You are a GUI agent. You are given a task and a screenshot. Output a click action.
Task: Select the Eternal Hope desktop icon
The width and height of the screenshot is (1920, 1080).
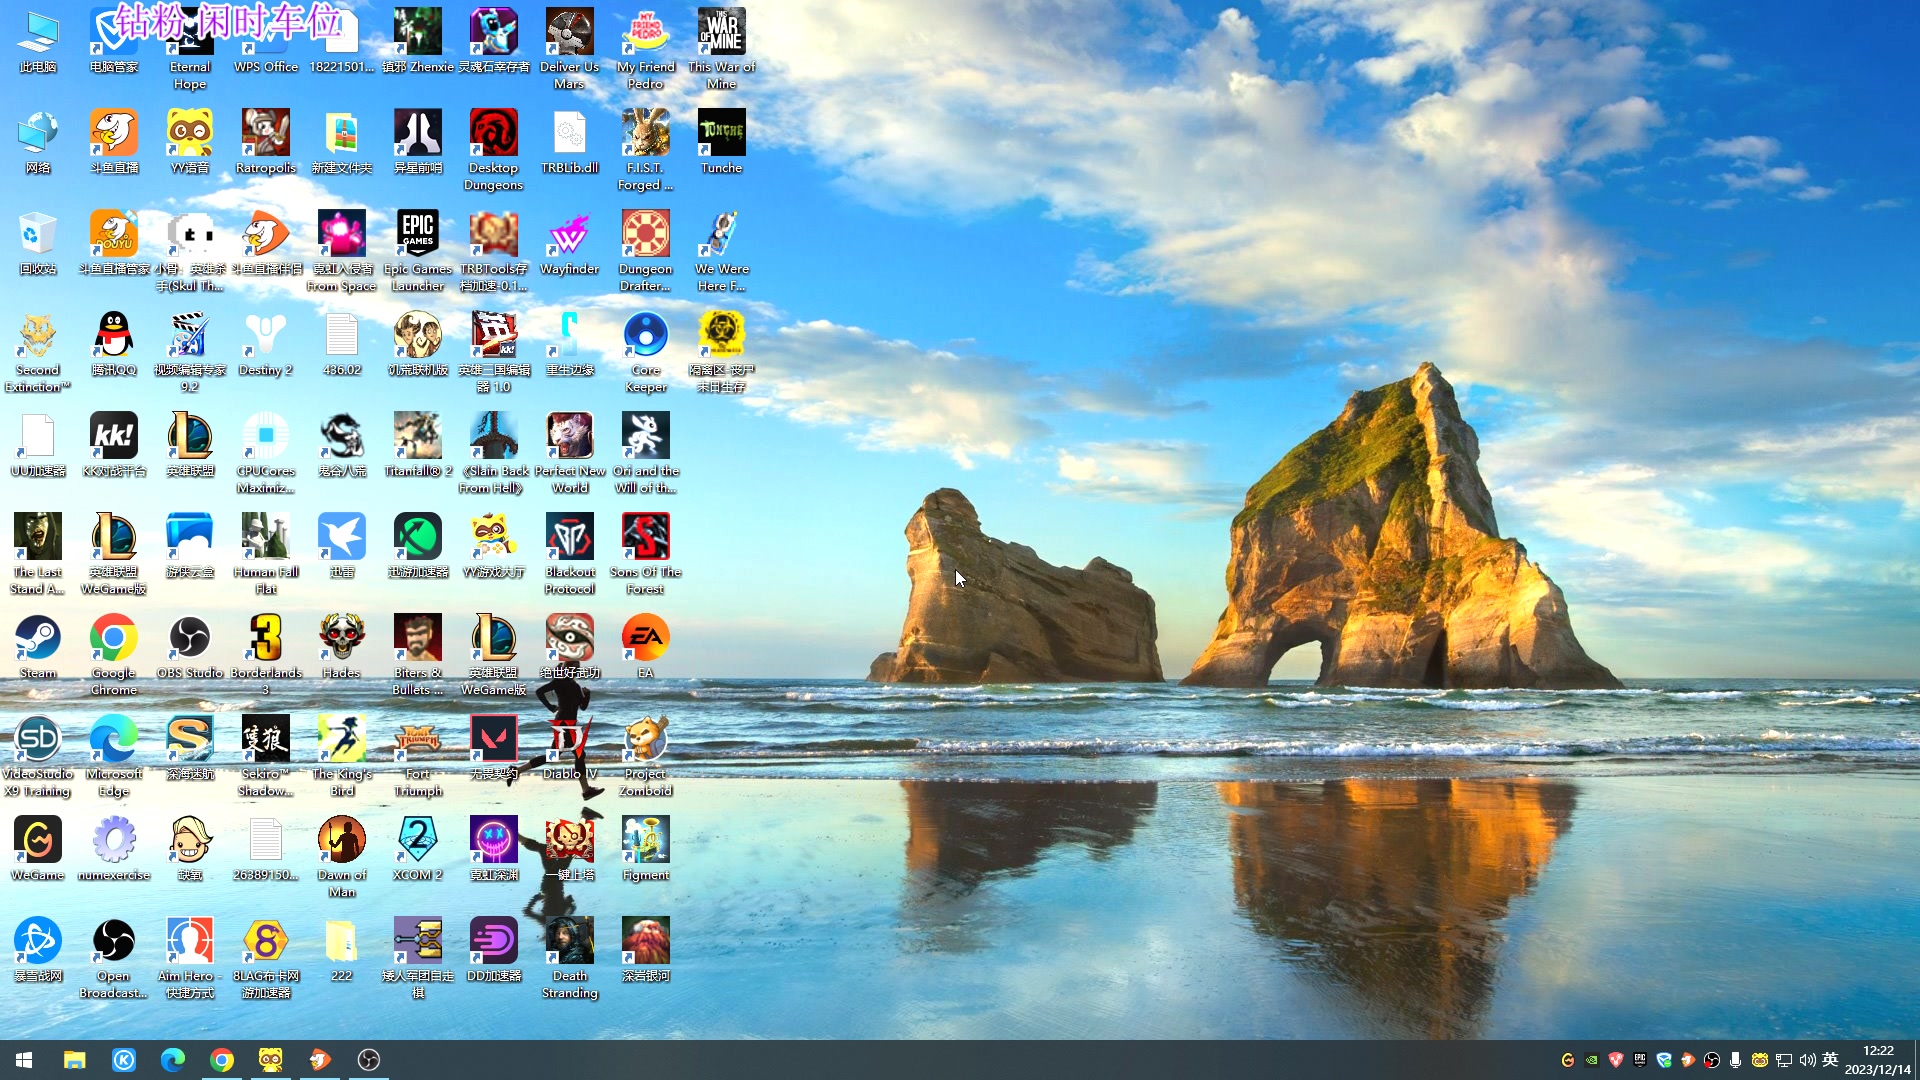pyautogui.click(x=190, y=49)
